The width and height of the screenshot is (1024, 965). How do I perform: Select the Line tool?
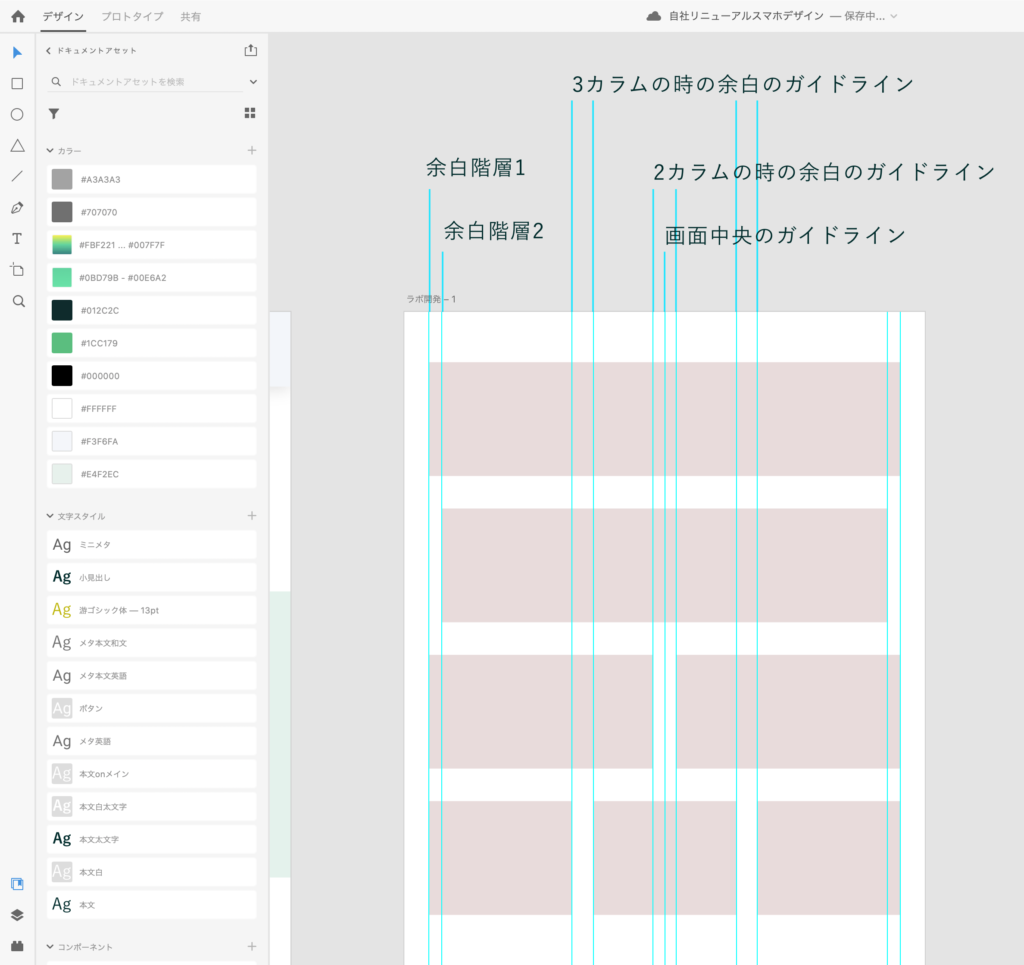point(17,177)
